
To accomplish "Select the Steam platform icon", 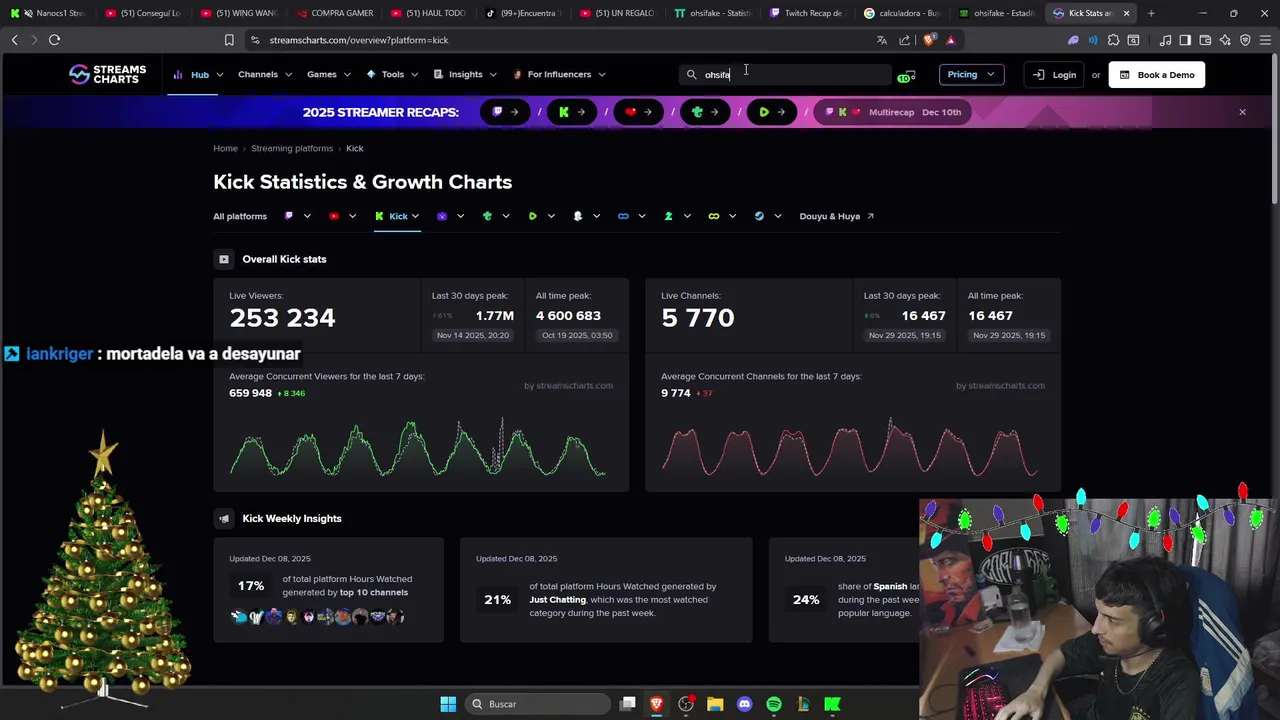I will tap(759, 216).
